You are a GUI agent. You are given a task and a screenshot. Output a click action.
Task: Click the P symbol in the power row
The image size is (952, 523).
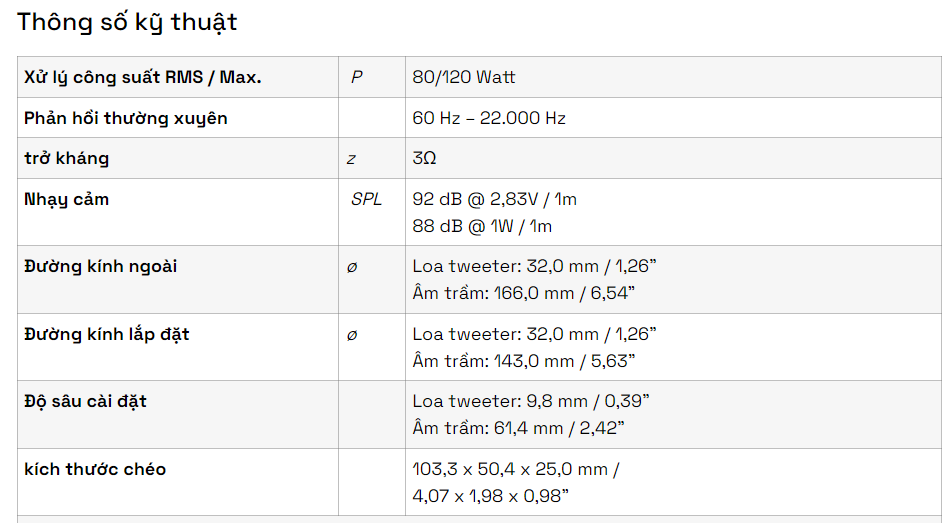pos(356,77)
